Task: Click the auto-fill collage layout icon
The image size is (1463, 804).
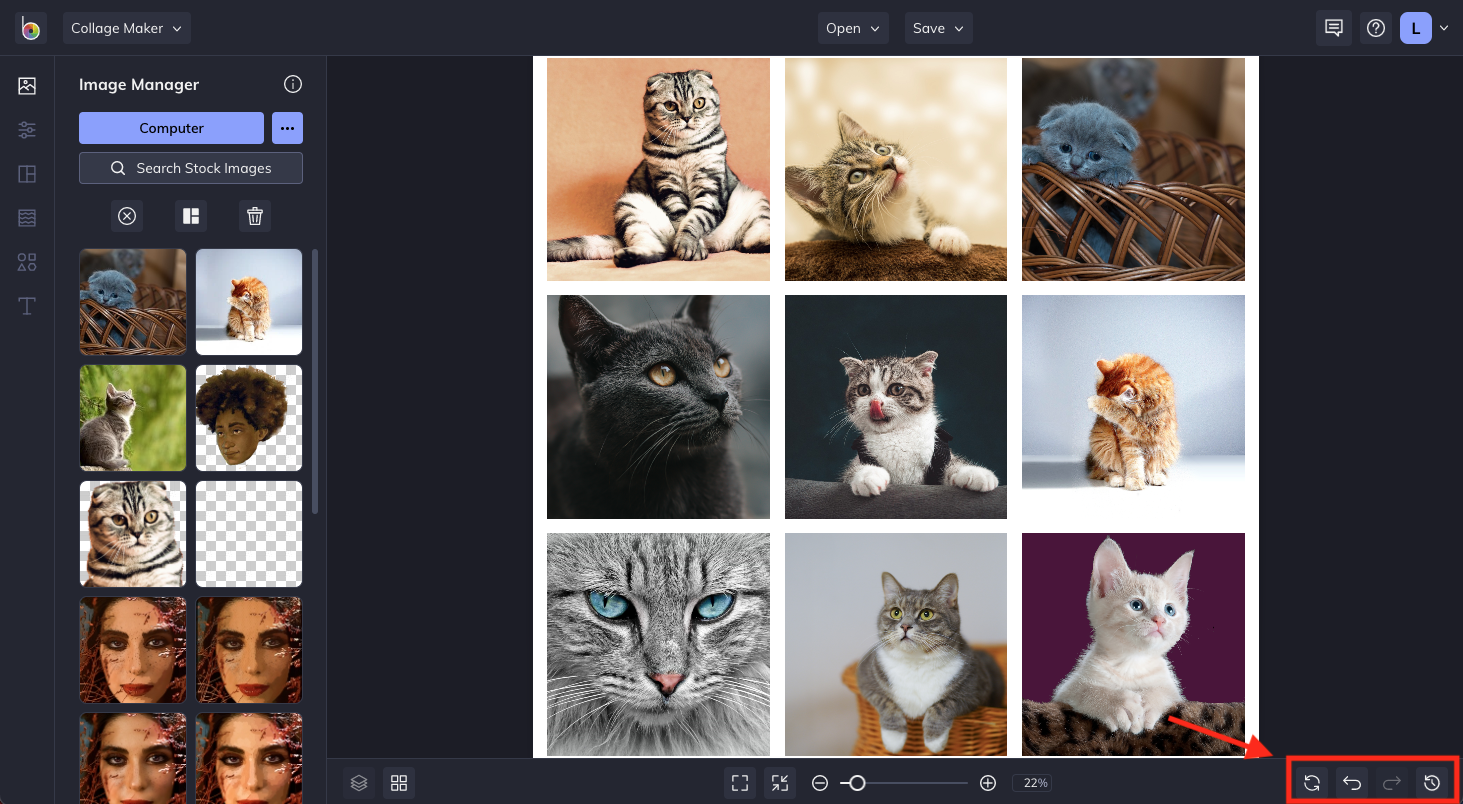Action: pos(191,216)
